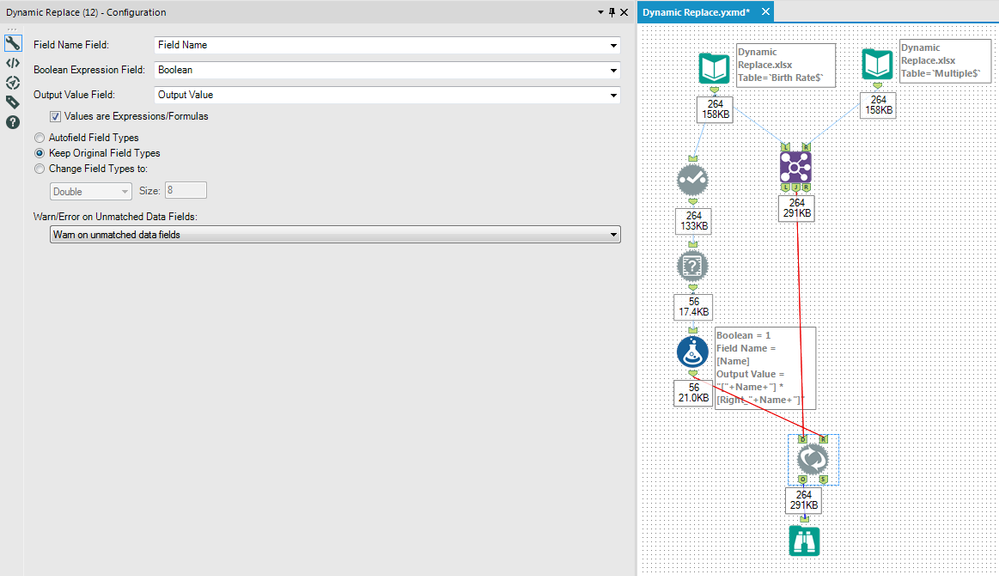Select the Browse binoculars tool

point(804,541)
